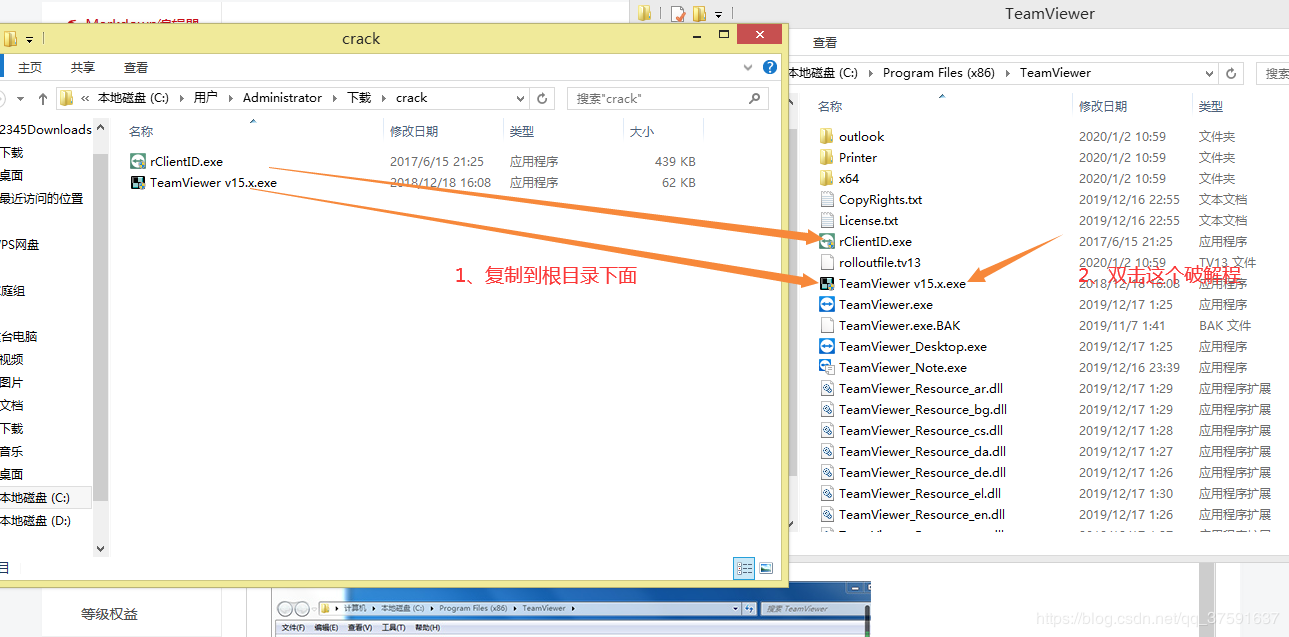This screenshot has width=1289, height=637.
Task: Select the CopyRights.txt file icon
Action: [x=826, y=199]
